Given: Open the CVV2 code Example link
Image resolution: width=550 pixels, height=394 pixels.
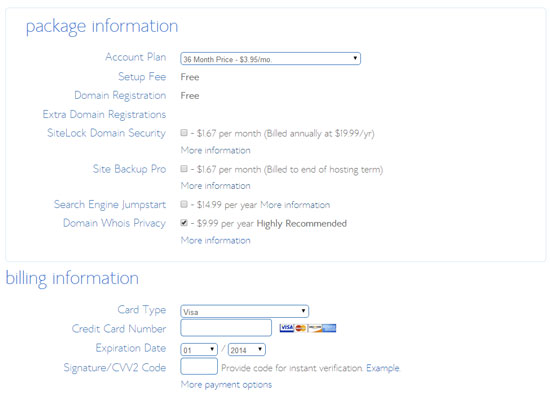Looking at the screenshot, I should (x=383, y=368).
